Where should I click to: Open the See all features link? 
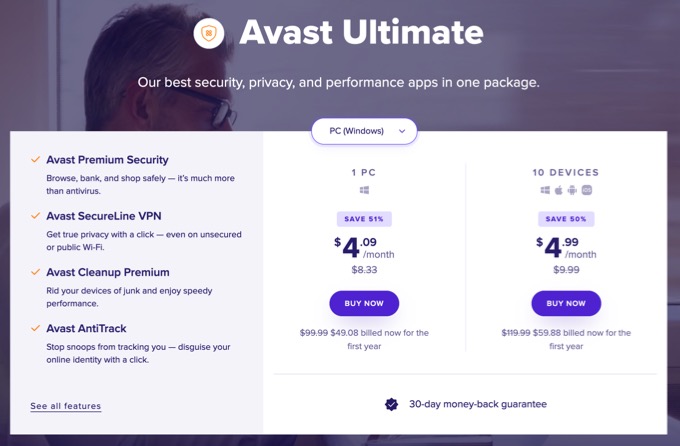pos(65,406)
